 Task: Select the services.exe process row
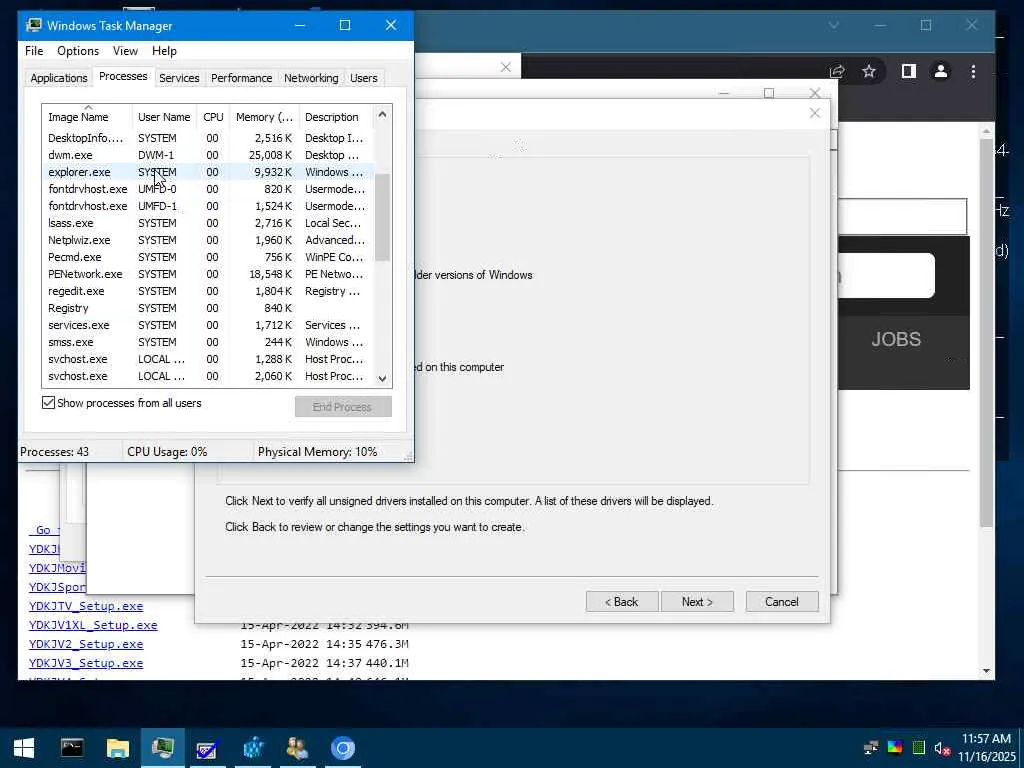pyautogui.click(x=208, y=325)
